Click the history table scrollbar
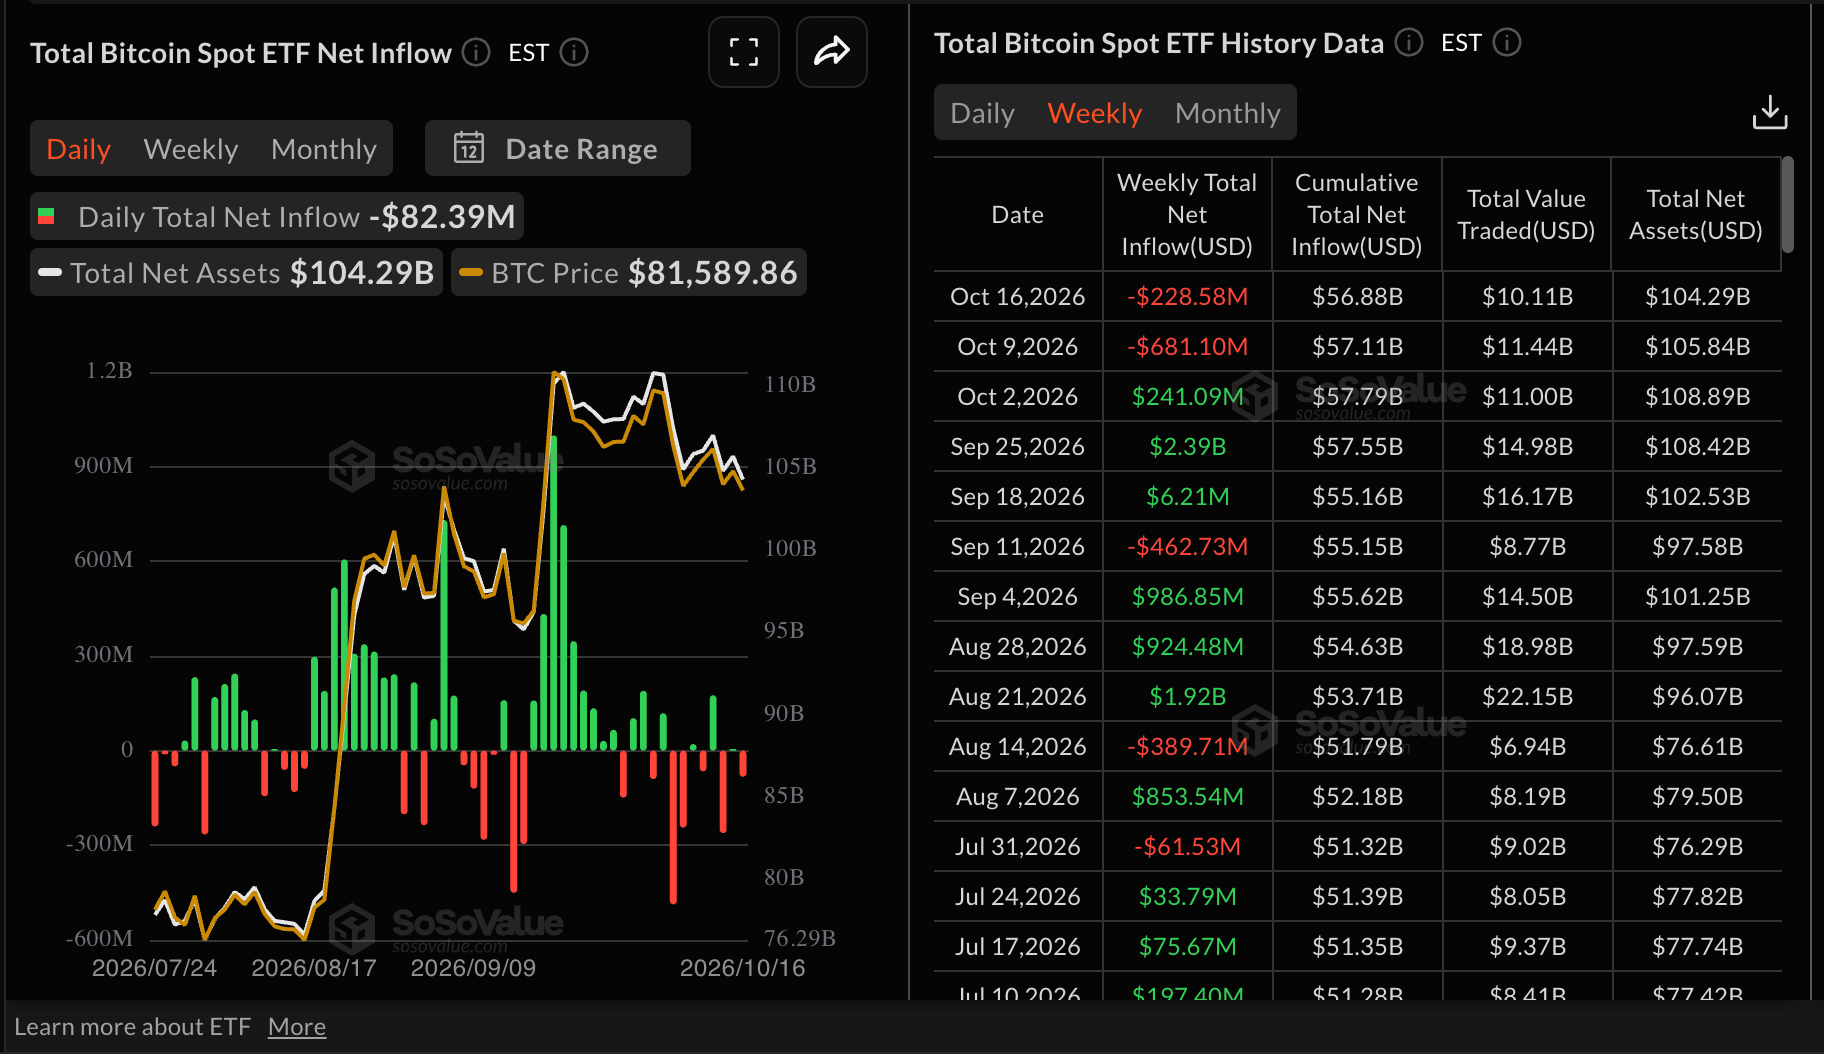This screenshot has height=1054, width=1824. (1788, 204)
